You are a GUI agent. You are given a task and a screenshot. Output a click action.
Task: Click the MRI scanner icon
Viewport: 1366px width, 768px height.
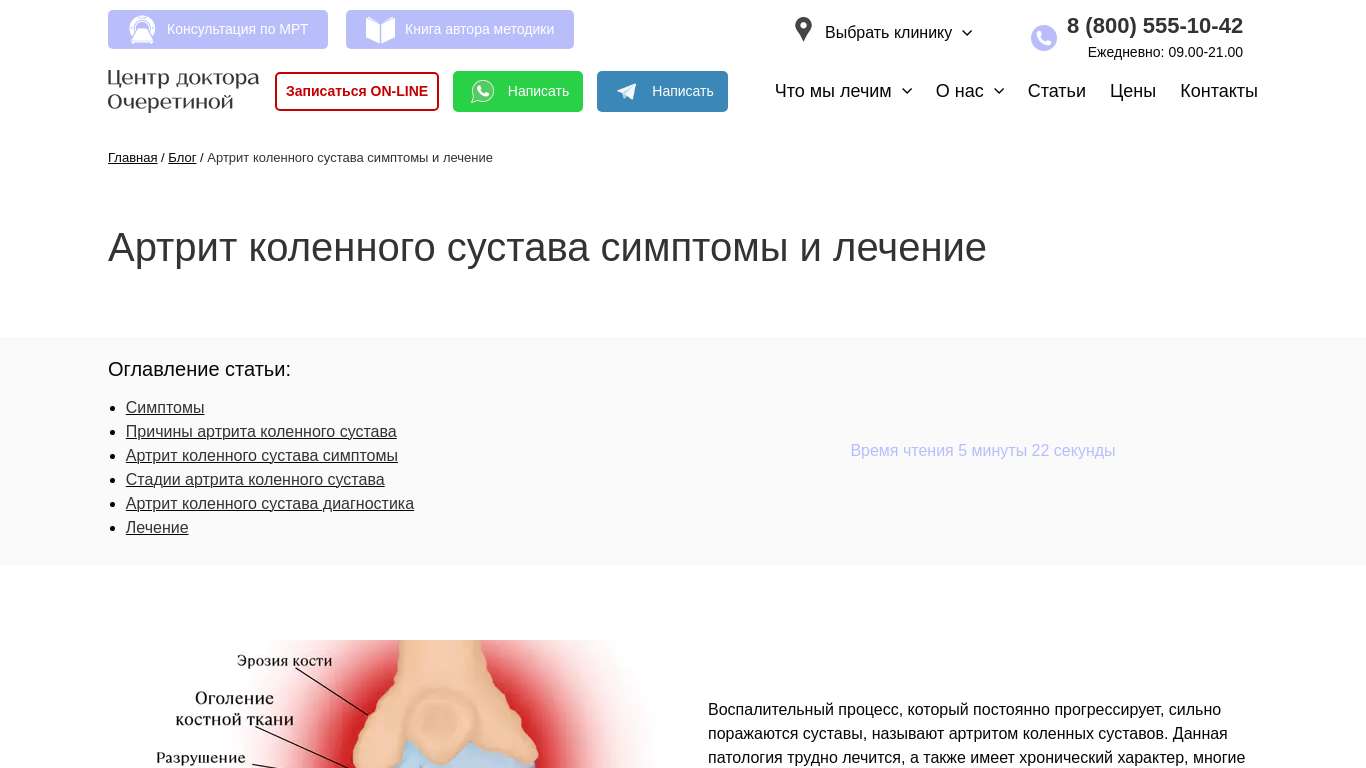tap(142, 30)
